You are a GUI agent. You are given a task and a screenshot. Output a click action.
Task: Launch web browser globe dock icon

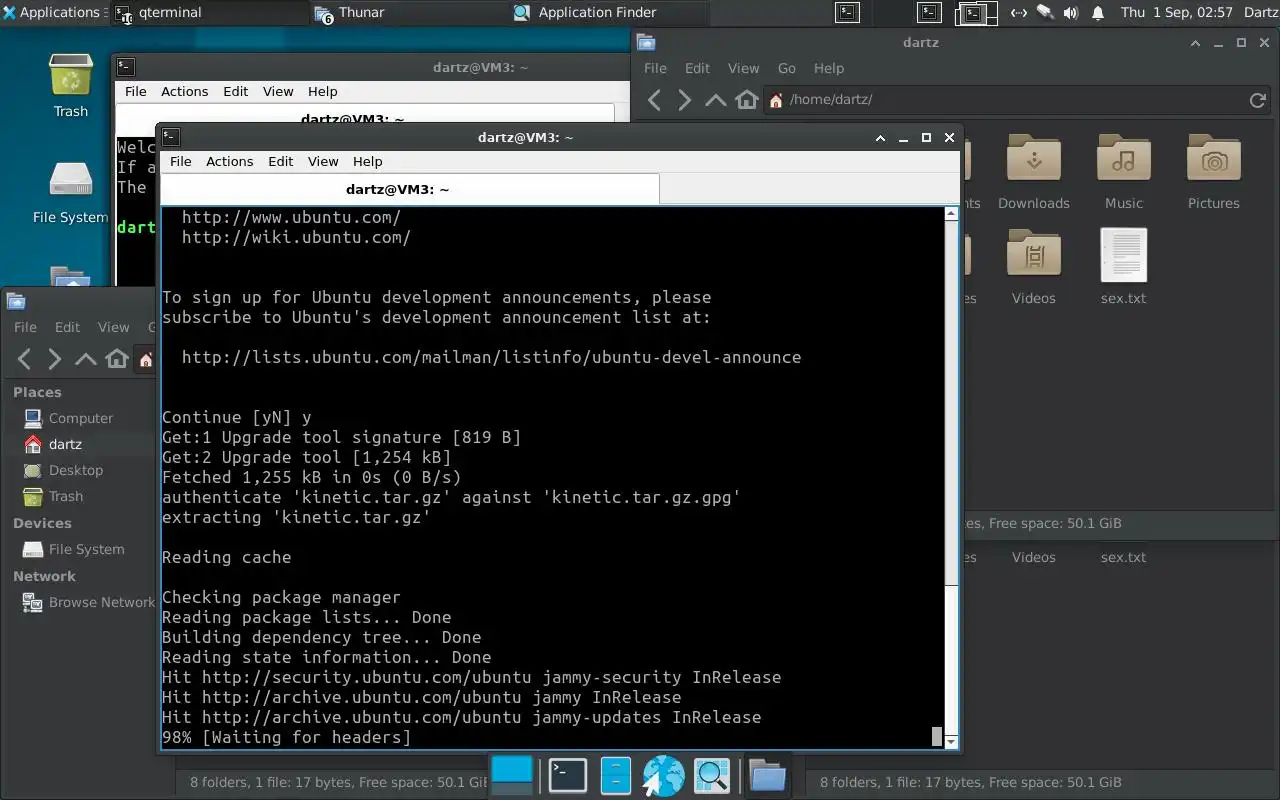point(663,775)
